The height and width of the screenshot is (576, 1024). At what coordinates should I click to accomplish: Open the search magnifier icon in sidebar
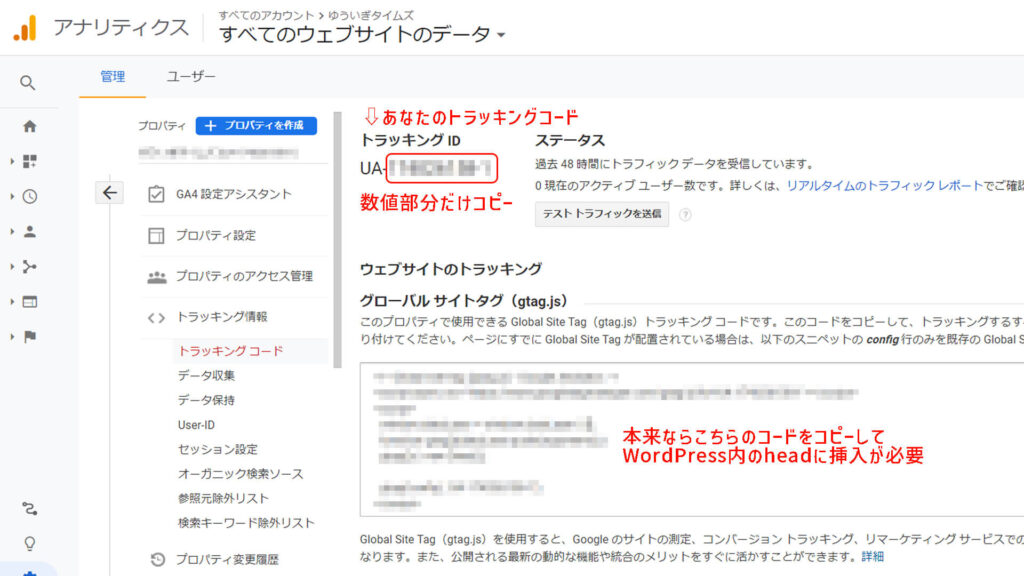pos(27,83)
